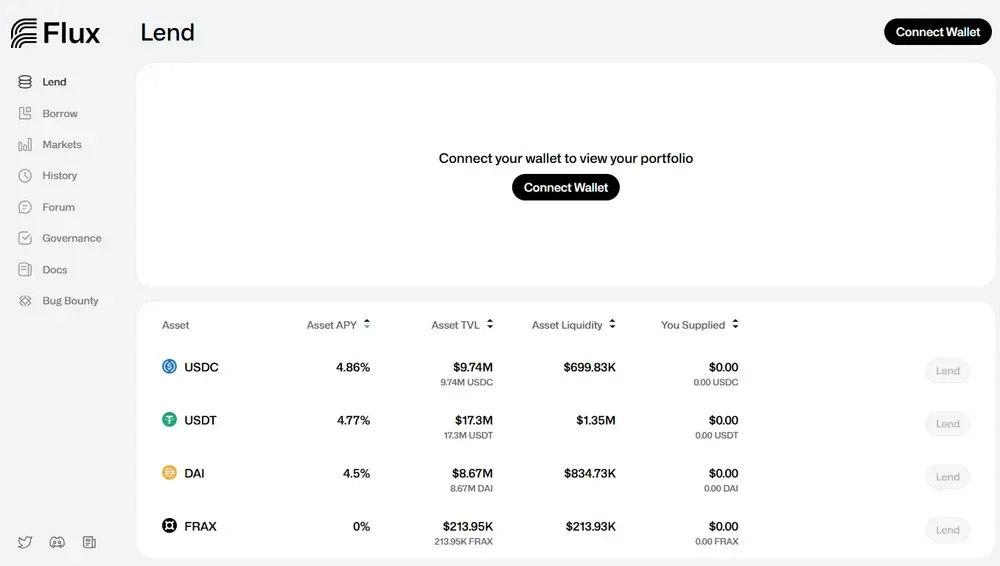
Task: Click the Forum chat bubble icon
Action: (25, 207)
